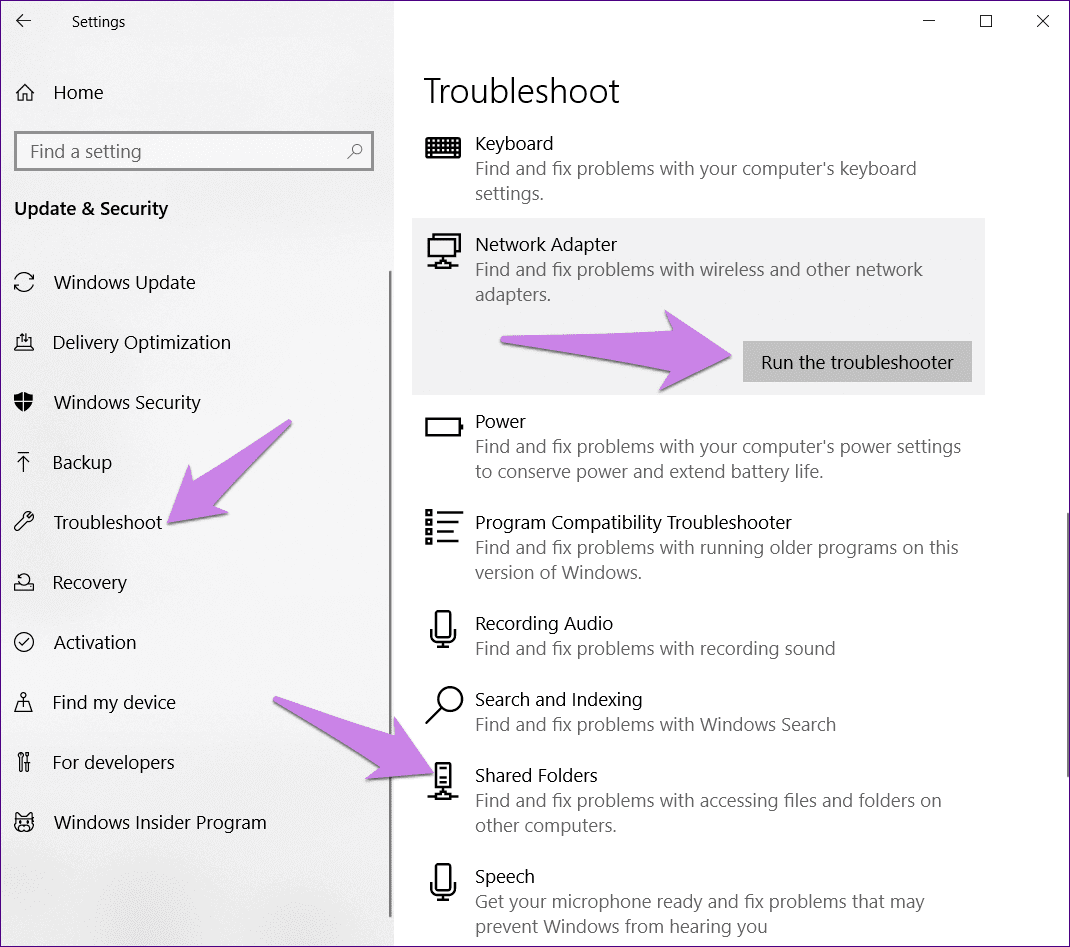Click the Network Adapter monitor icon
1070x947 pixels.
[x=444, y=251]
